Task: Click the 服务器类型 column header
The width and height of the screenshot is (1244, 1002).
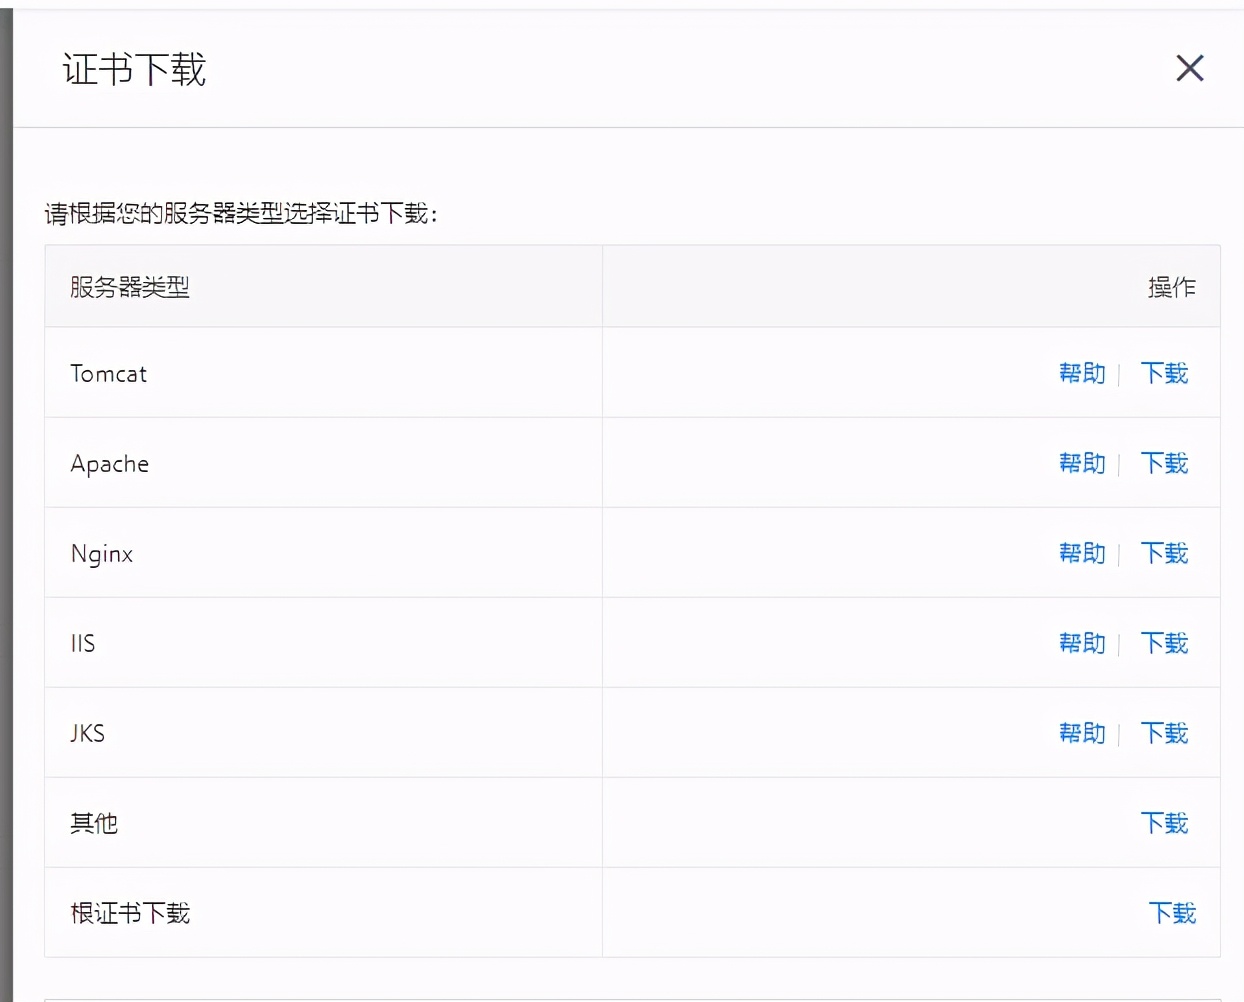Action: [x=129, y=286]
